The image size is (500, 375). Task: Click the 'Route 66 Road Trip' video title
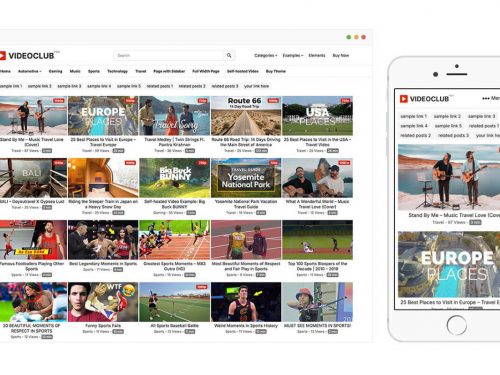click(246, 142)
